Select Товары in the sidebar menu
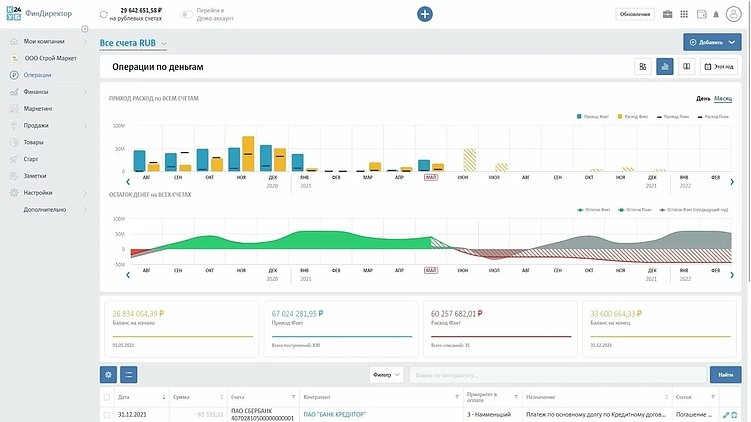The image size is (751, 422). click(x=36, y=142)
